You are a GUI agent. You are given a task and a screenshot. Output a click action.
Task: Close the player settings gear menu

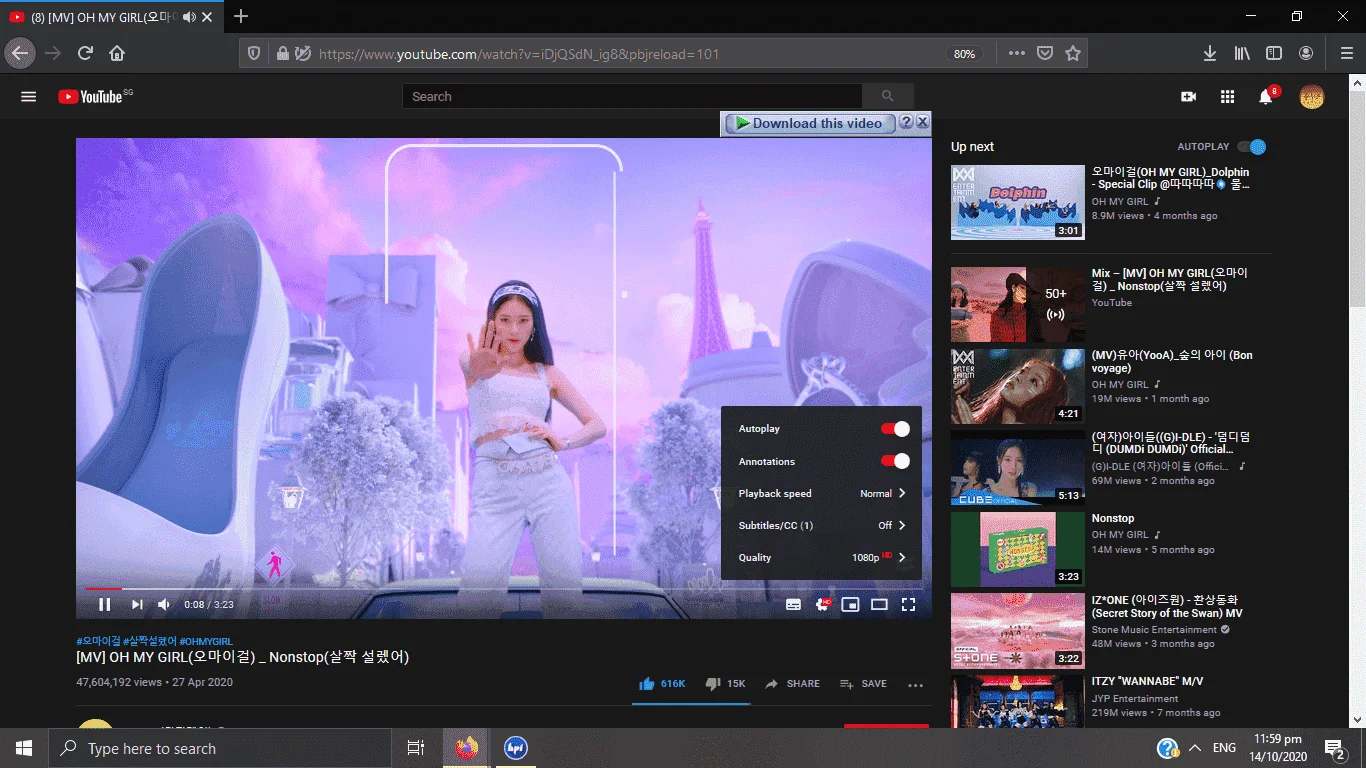click(x=823, y=604)
